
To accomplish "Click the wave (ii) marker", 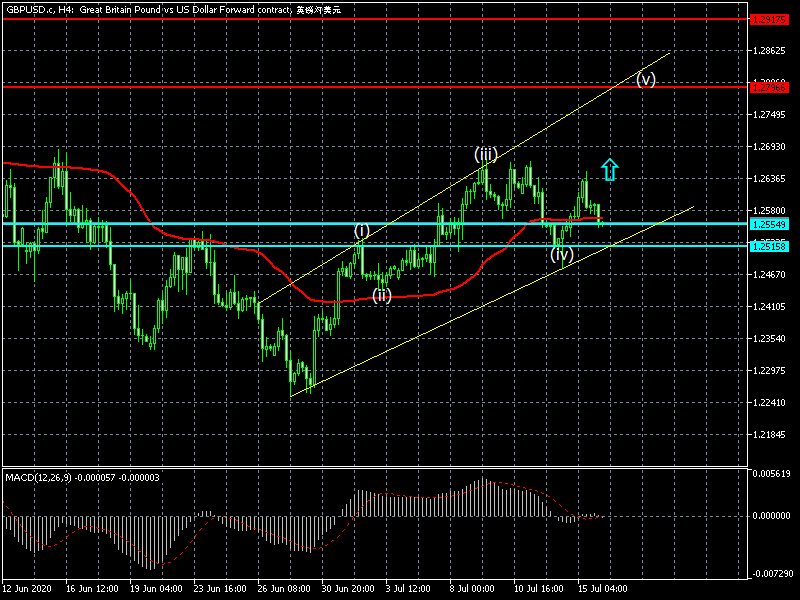I will click(382, 294).
